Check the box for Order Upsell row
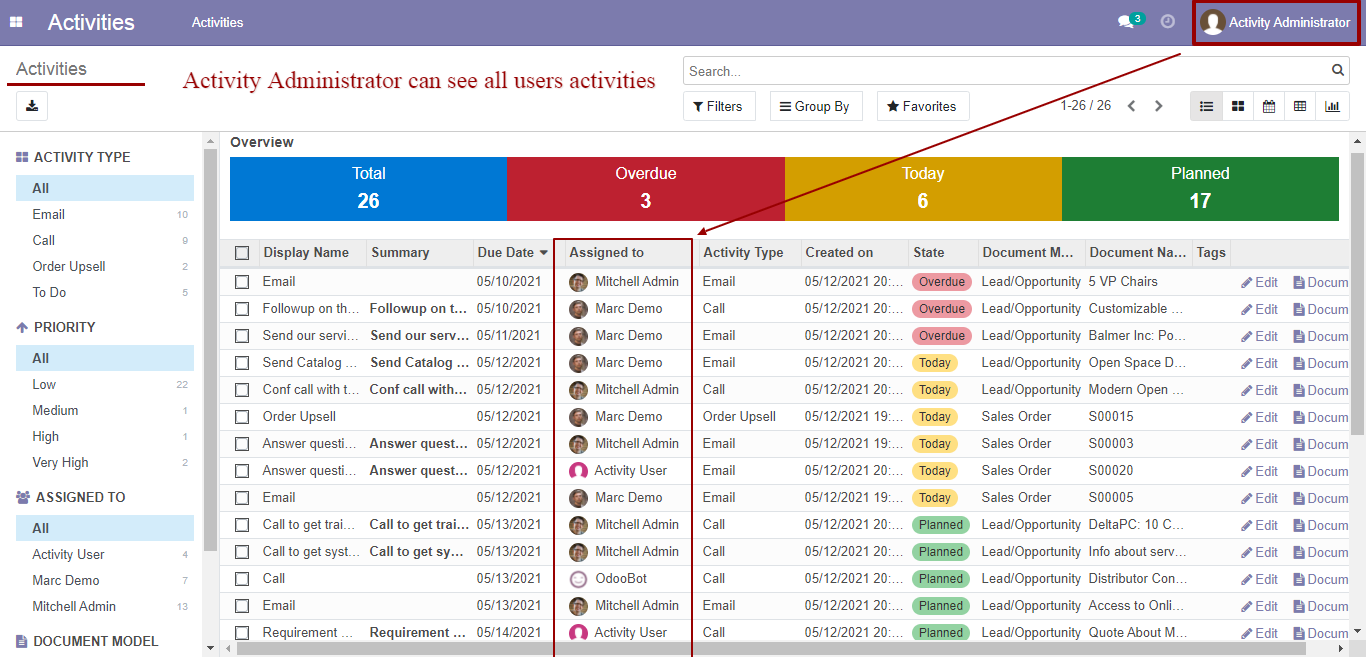This screenshot has width=1366, height=657. [242, 417]
